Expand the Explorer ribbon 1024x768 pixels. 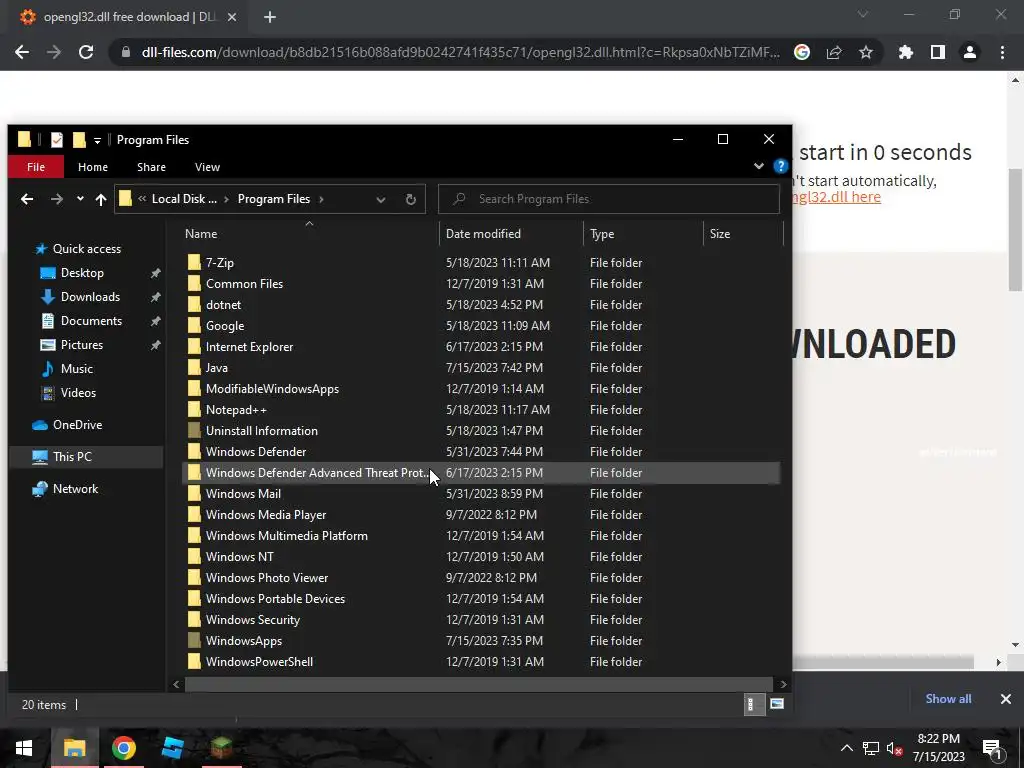tap(759, 166)
